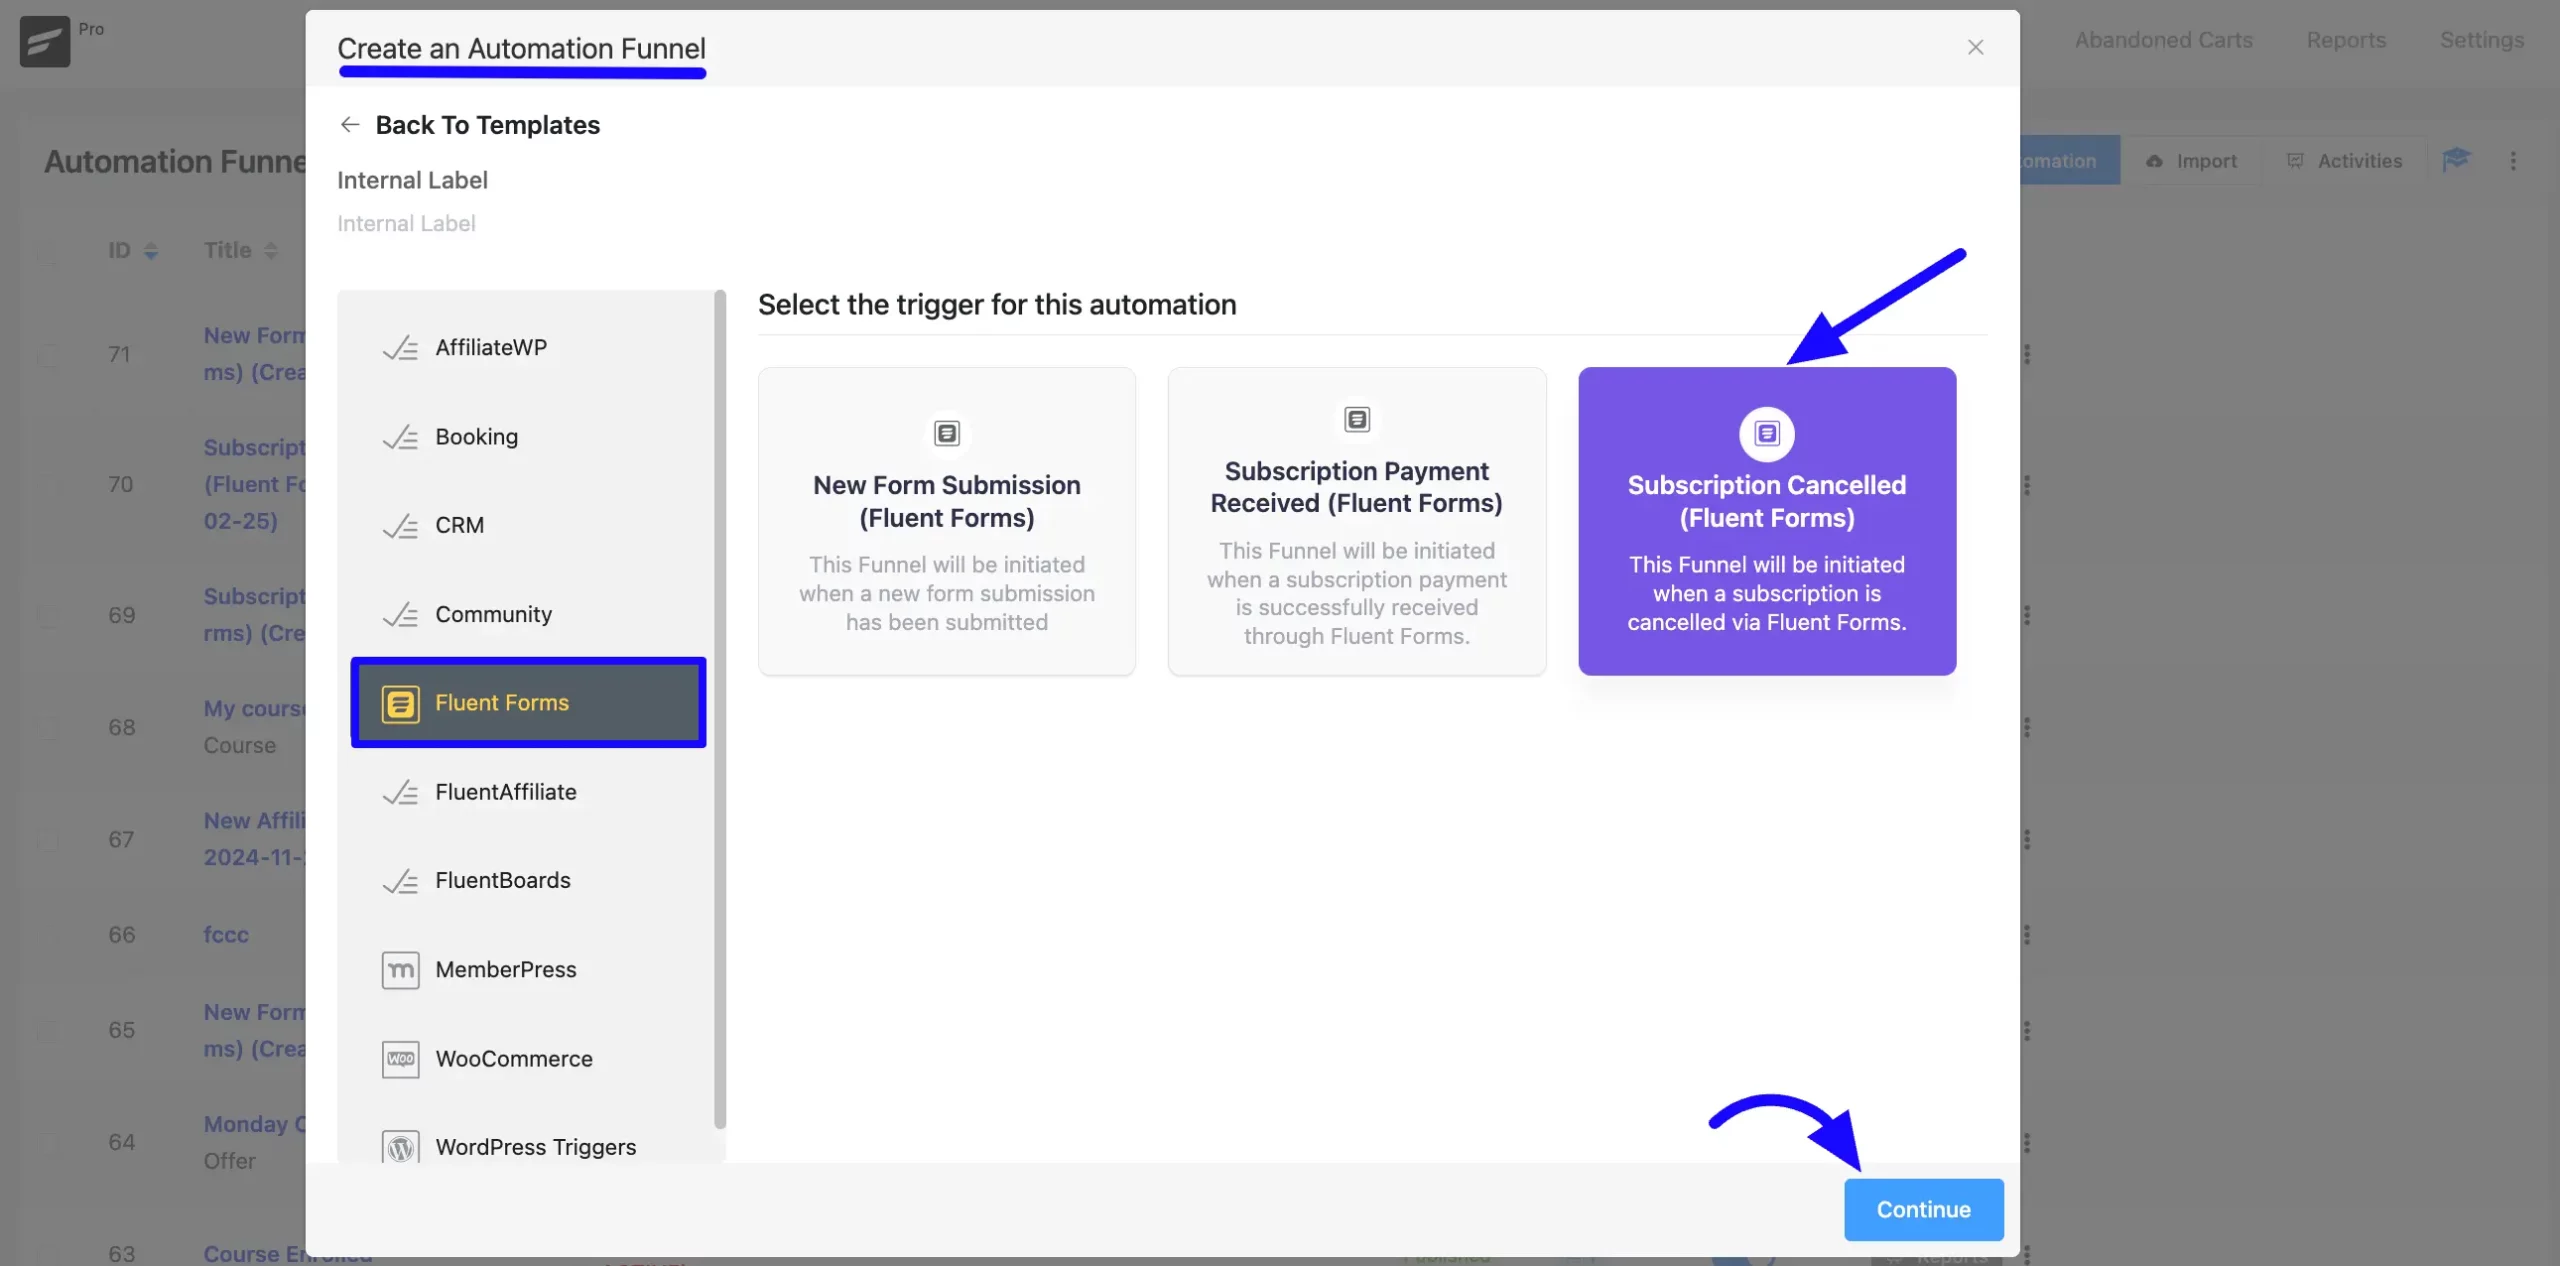The width and height of the screenshot is (2560, 1266).
Task: Click the New Form Submission card icon
Action: 946,433
